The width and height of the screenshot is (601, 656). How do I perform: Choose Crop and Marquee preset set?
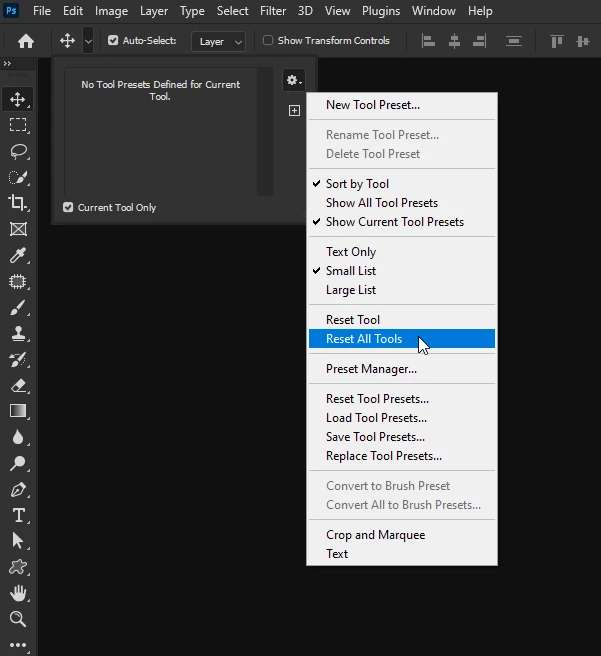402,535
